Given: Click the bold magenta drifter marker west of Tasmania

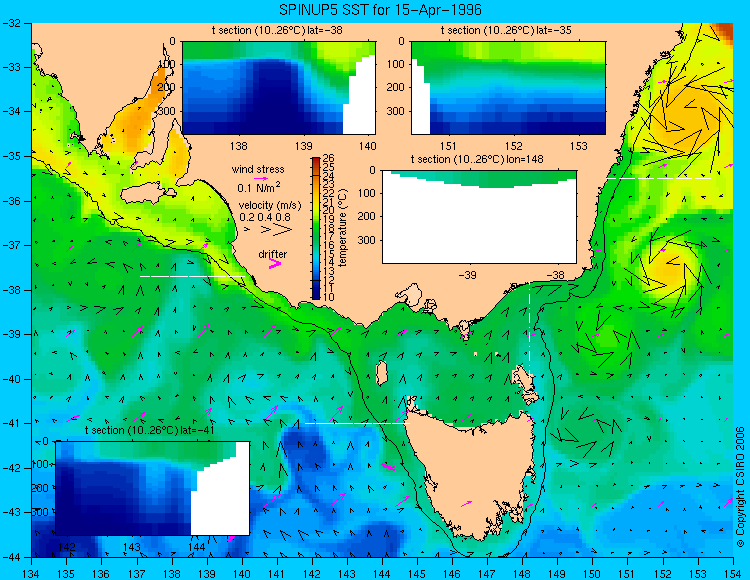Looking at the screenshot, I should (x=388, y=466).
